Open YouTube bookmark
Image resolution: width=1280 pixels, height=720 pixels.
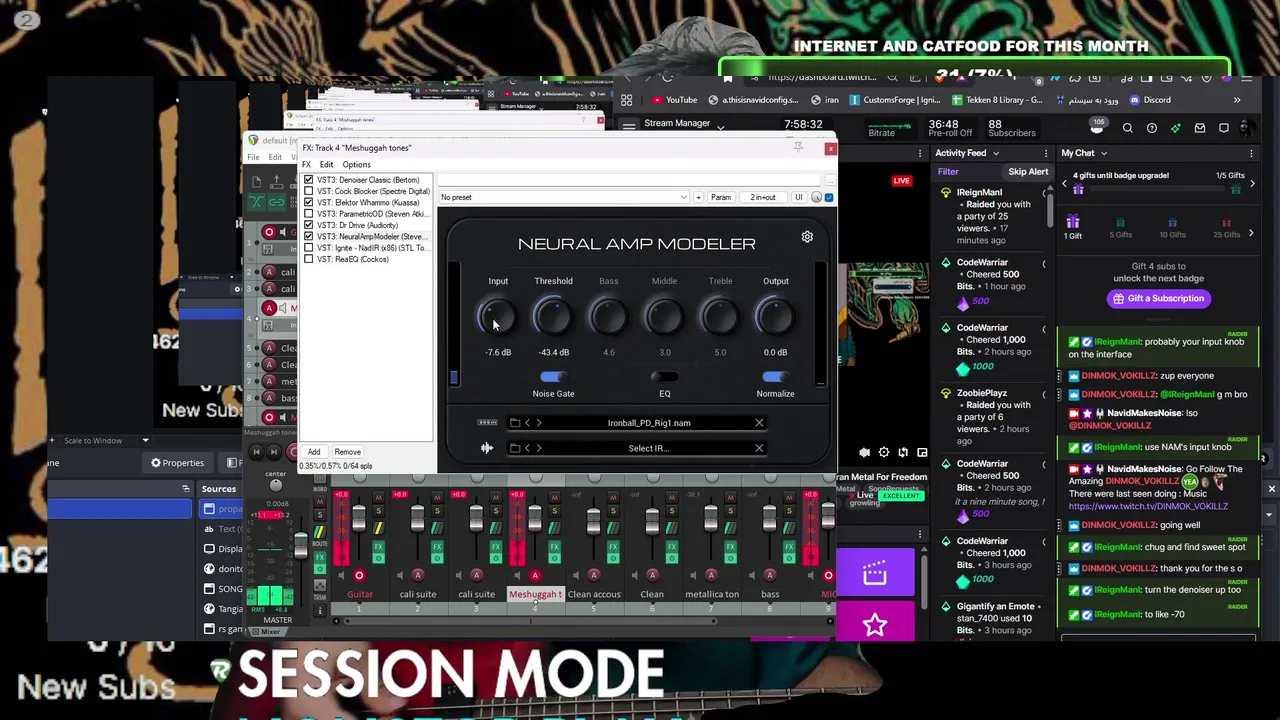[674, 100]
